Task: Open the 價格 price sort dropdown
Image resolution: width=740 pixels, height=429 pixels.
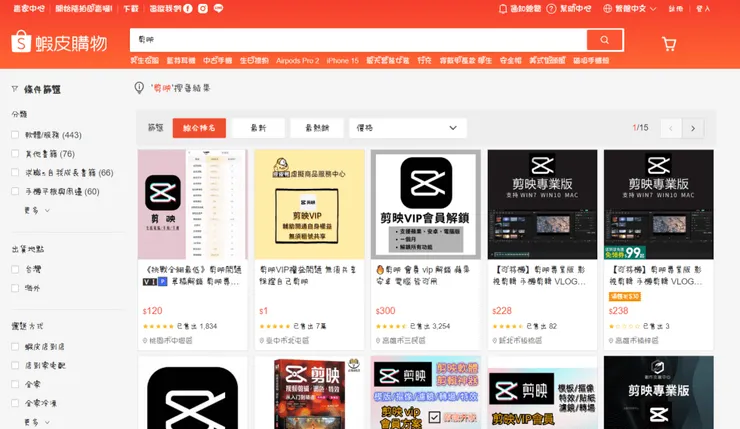Action: 408,128
